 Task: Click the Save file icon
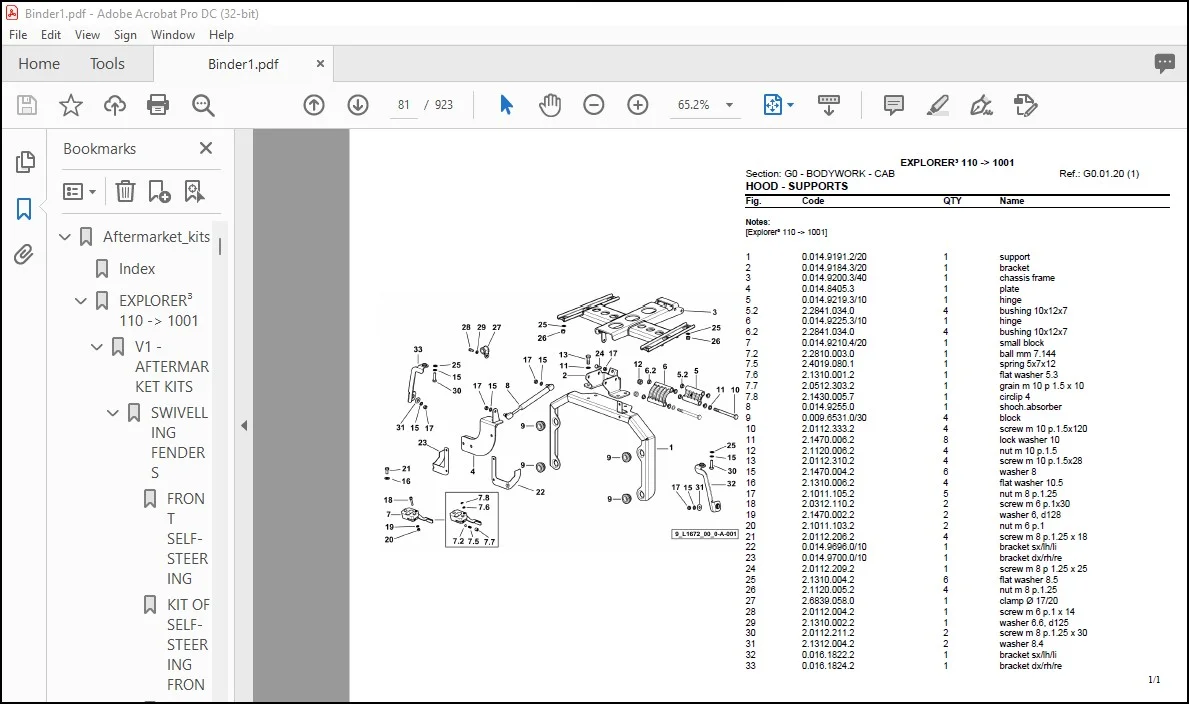click(x=27, y=105)
